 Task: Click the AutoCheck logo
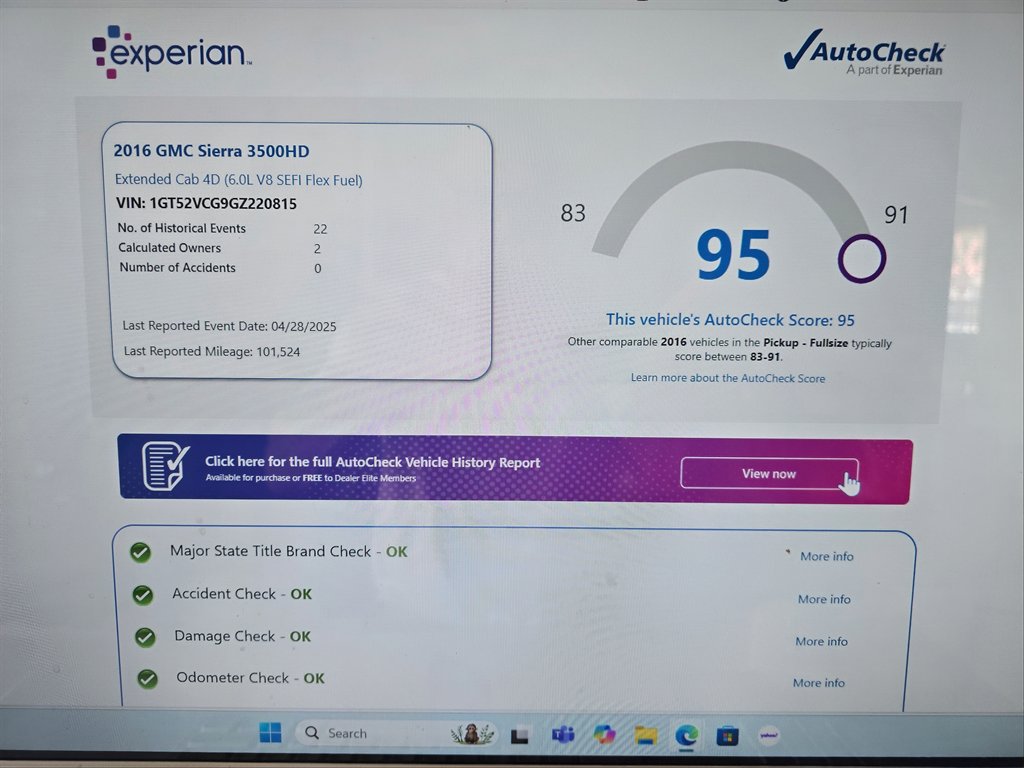[865, 53]
